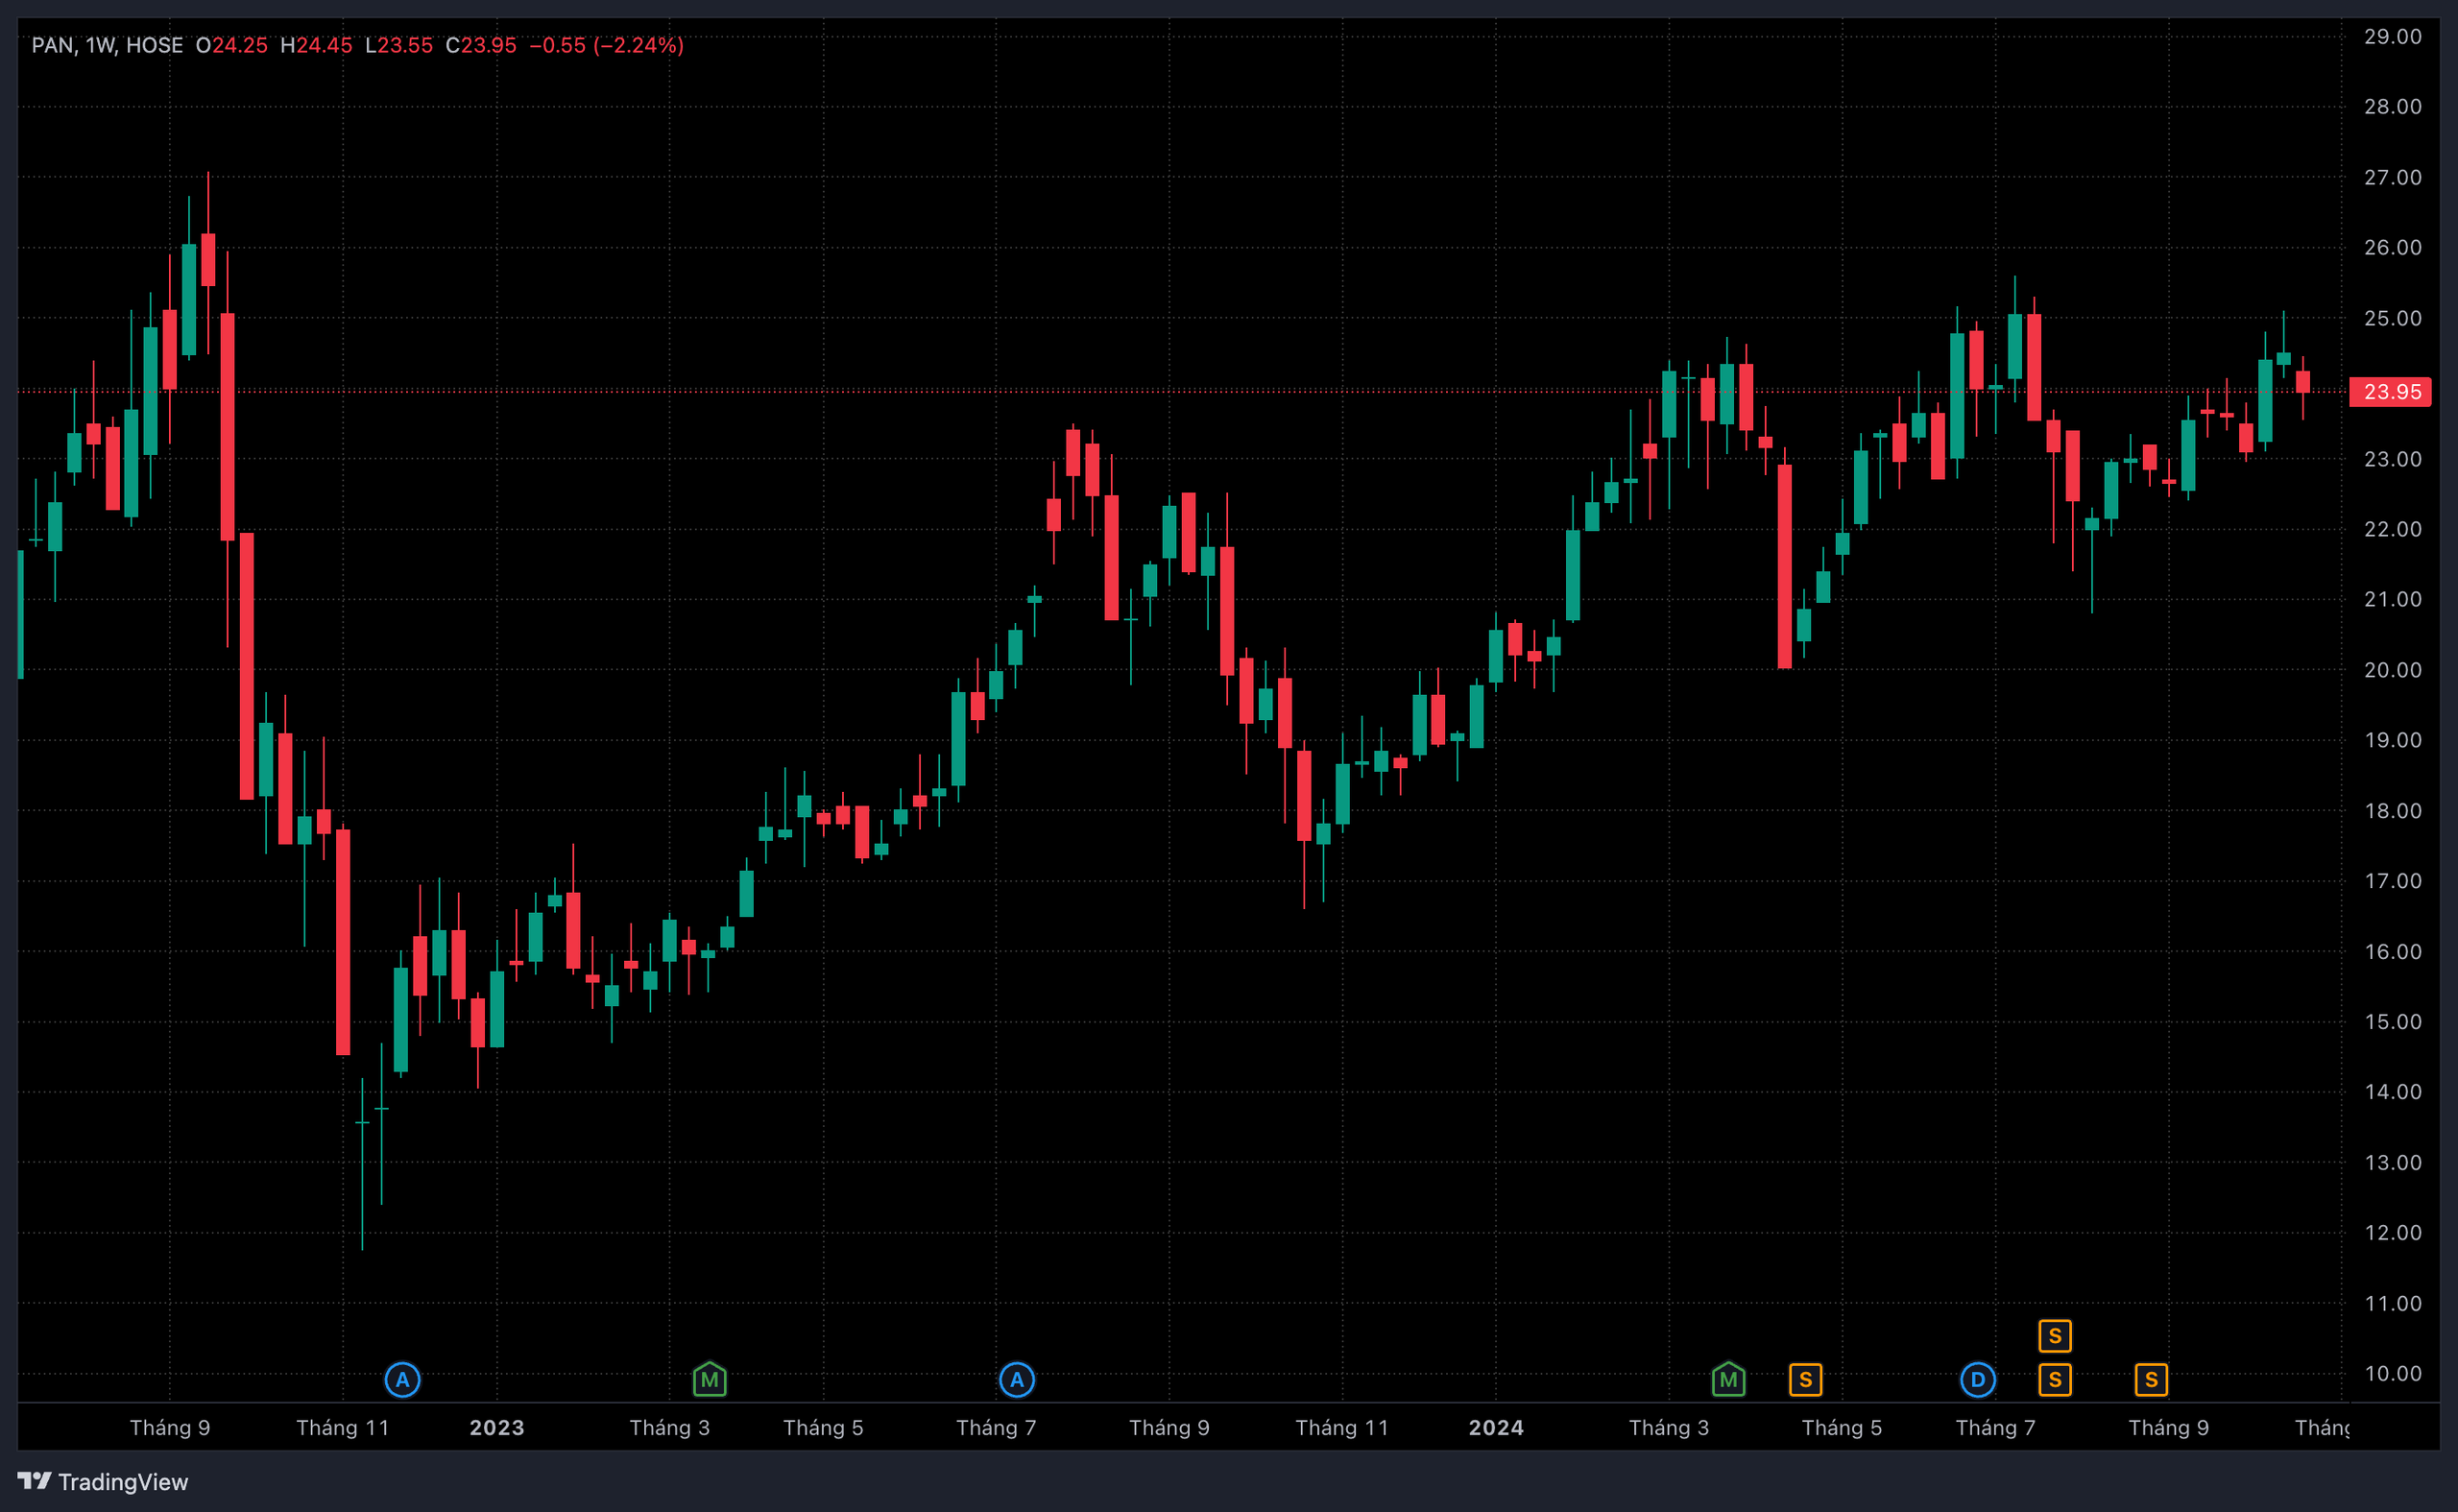Click the 19.00 price axis label
Image resolution: width=2458 pixels, height=1512 pixels.
click(x=2393, y=740)
